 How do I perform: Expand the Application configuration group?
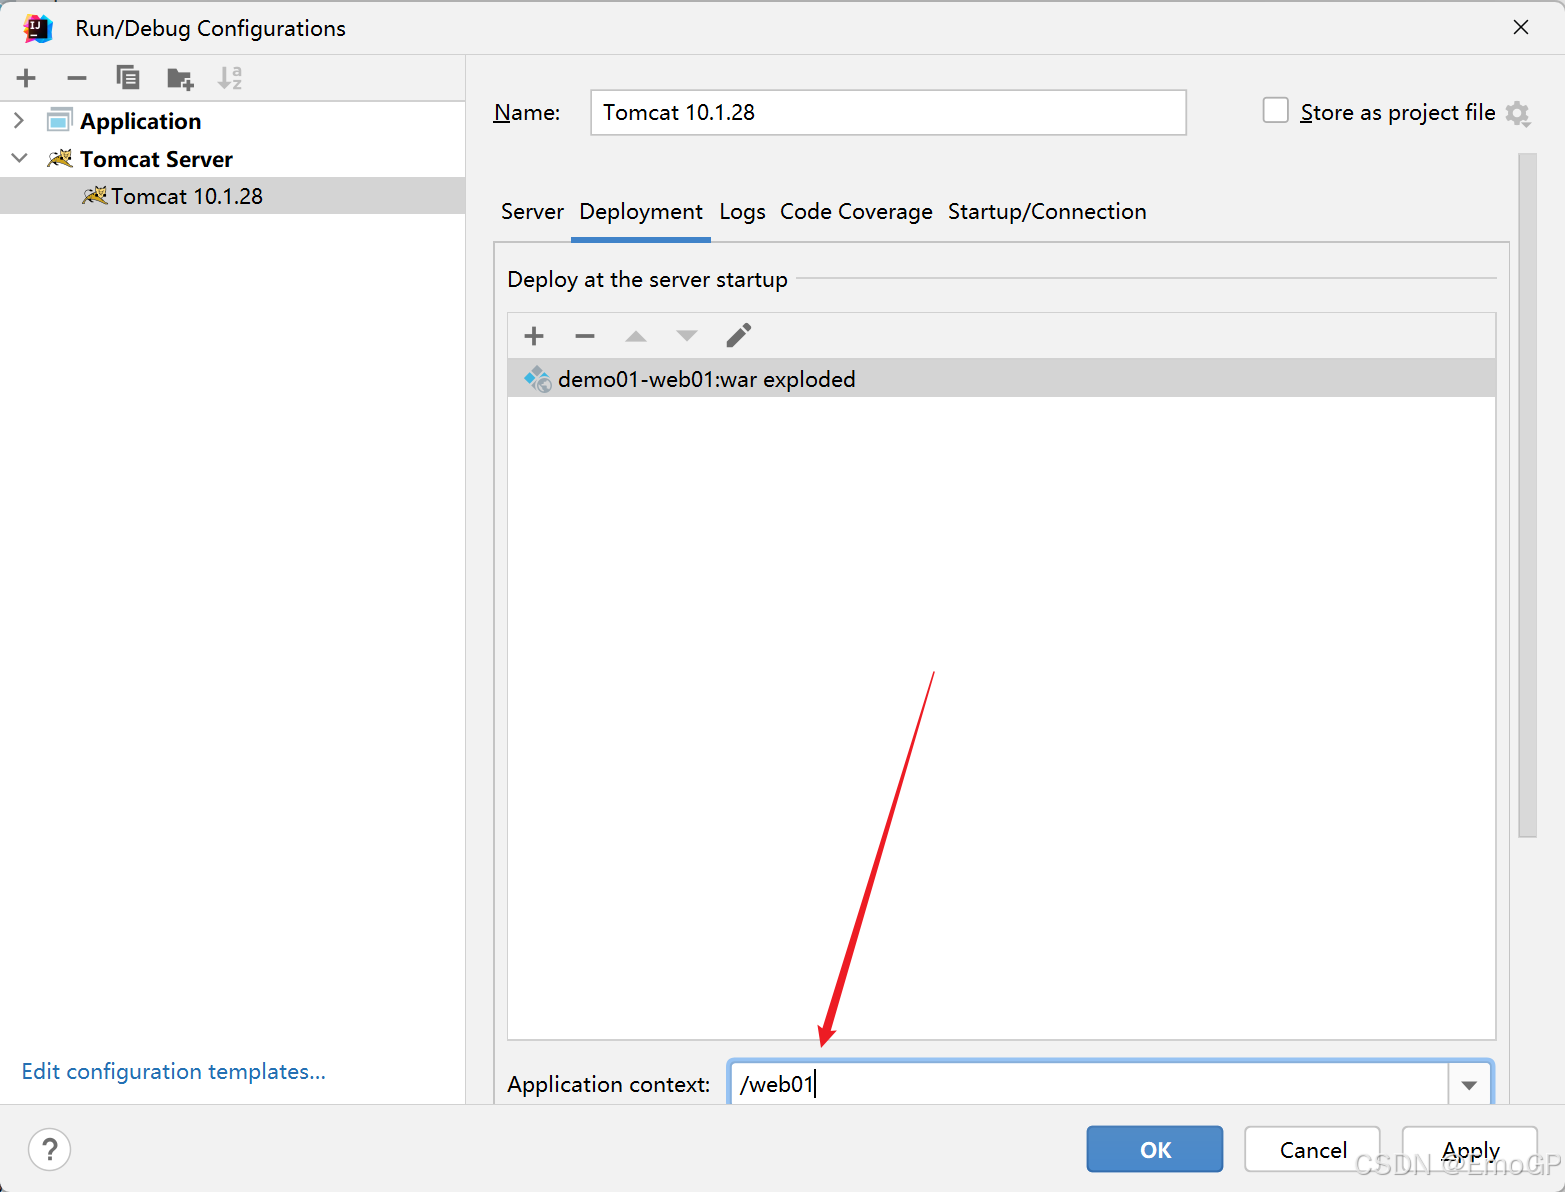[18, 120]
